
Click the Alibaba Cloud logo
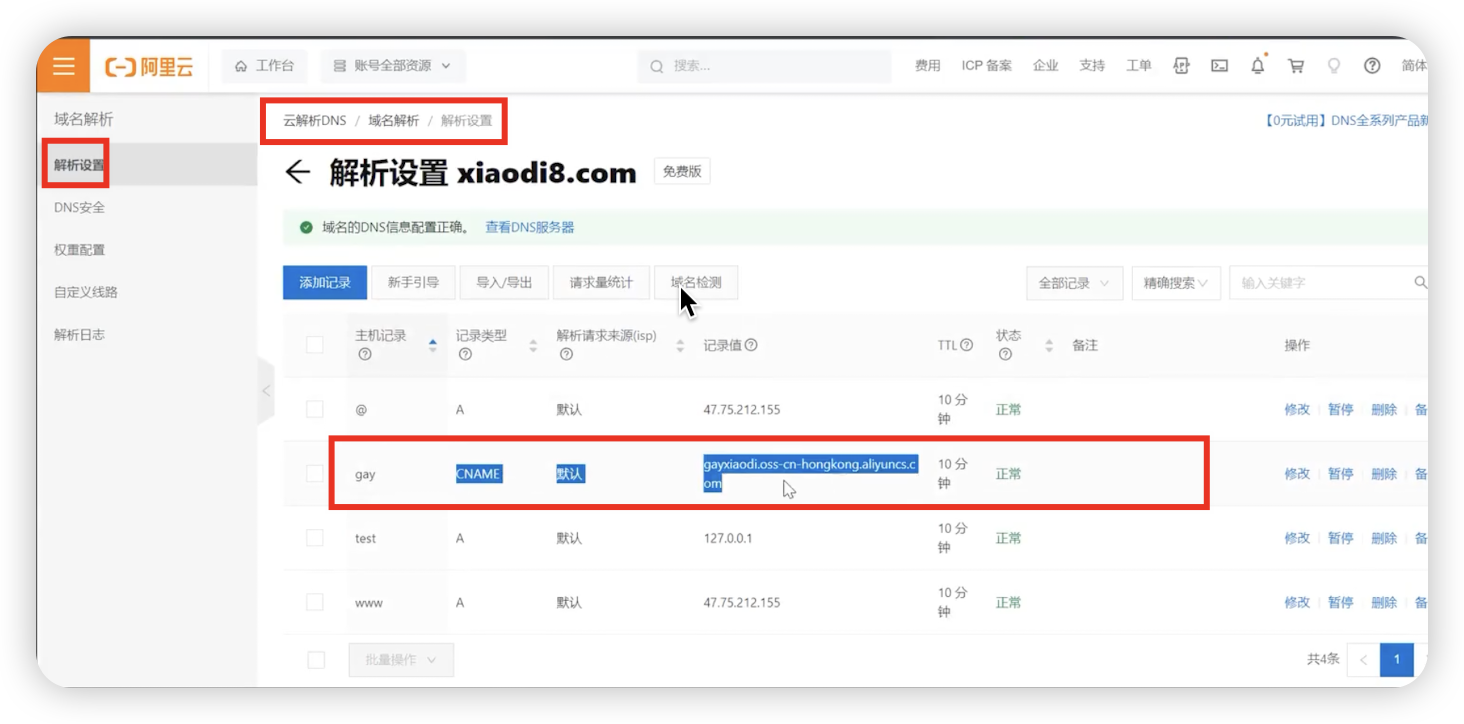tap(149, 67)
